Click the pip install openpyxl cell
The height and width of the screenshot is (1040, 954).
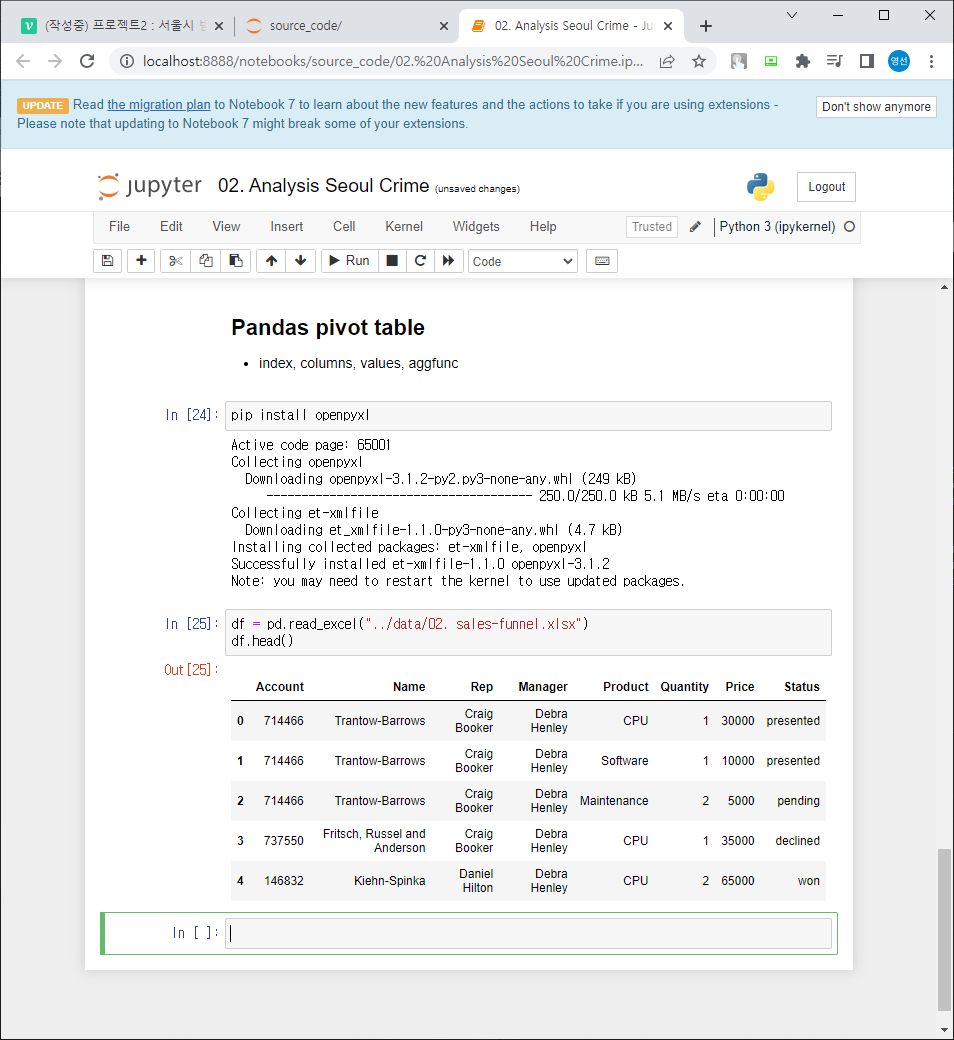[528, 416]
